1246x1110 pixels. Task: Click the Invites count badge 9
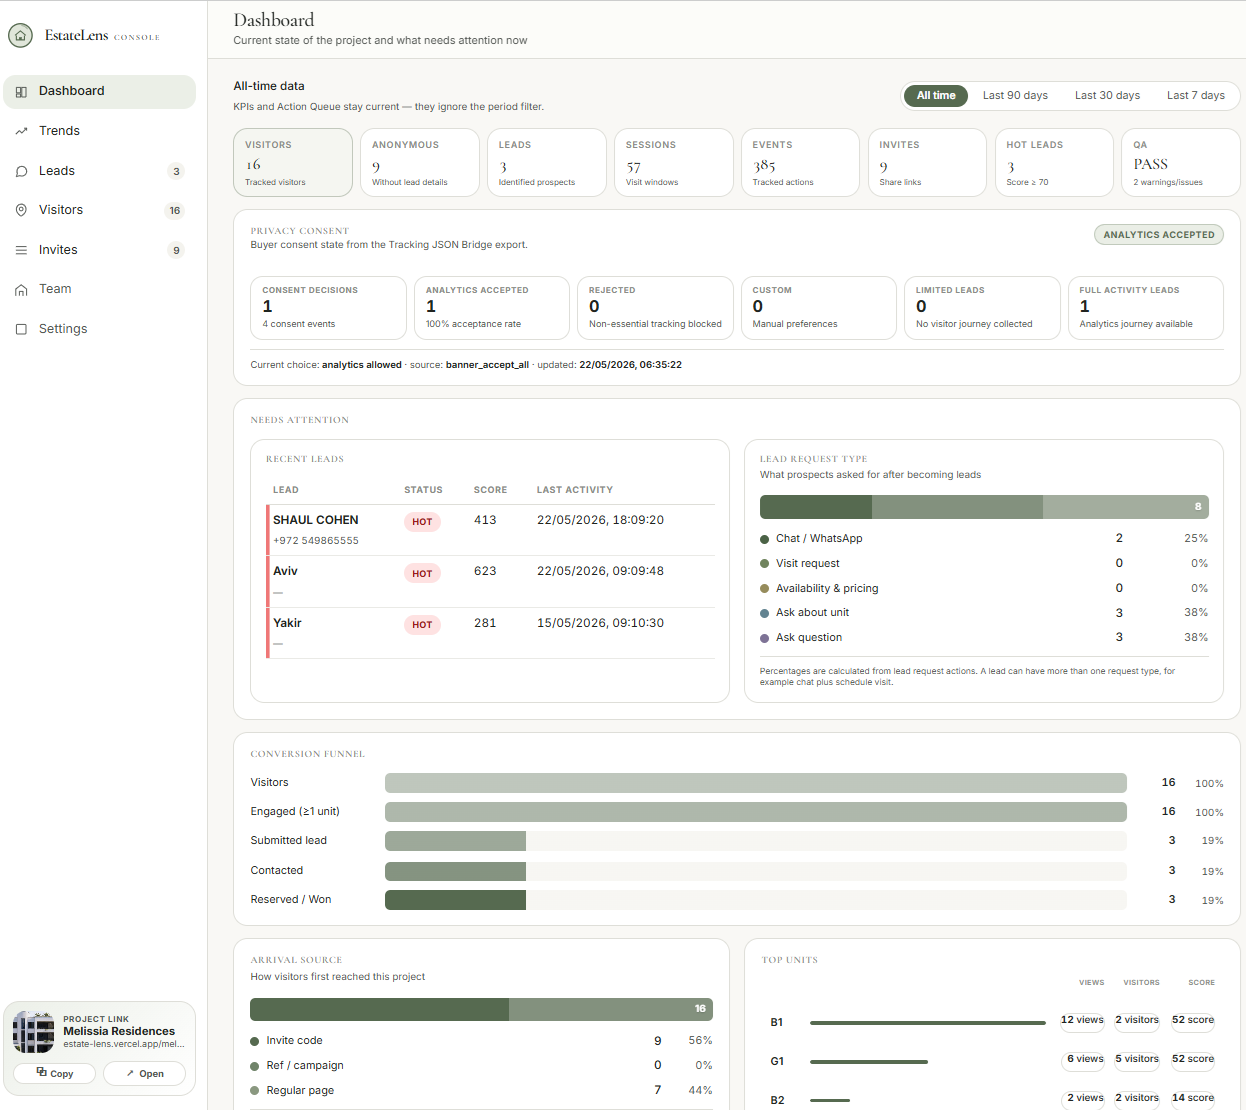pos(176,250)
